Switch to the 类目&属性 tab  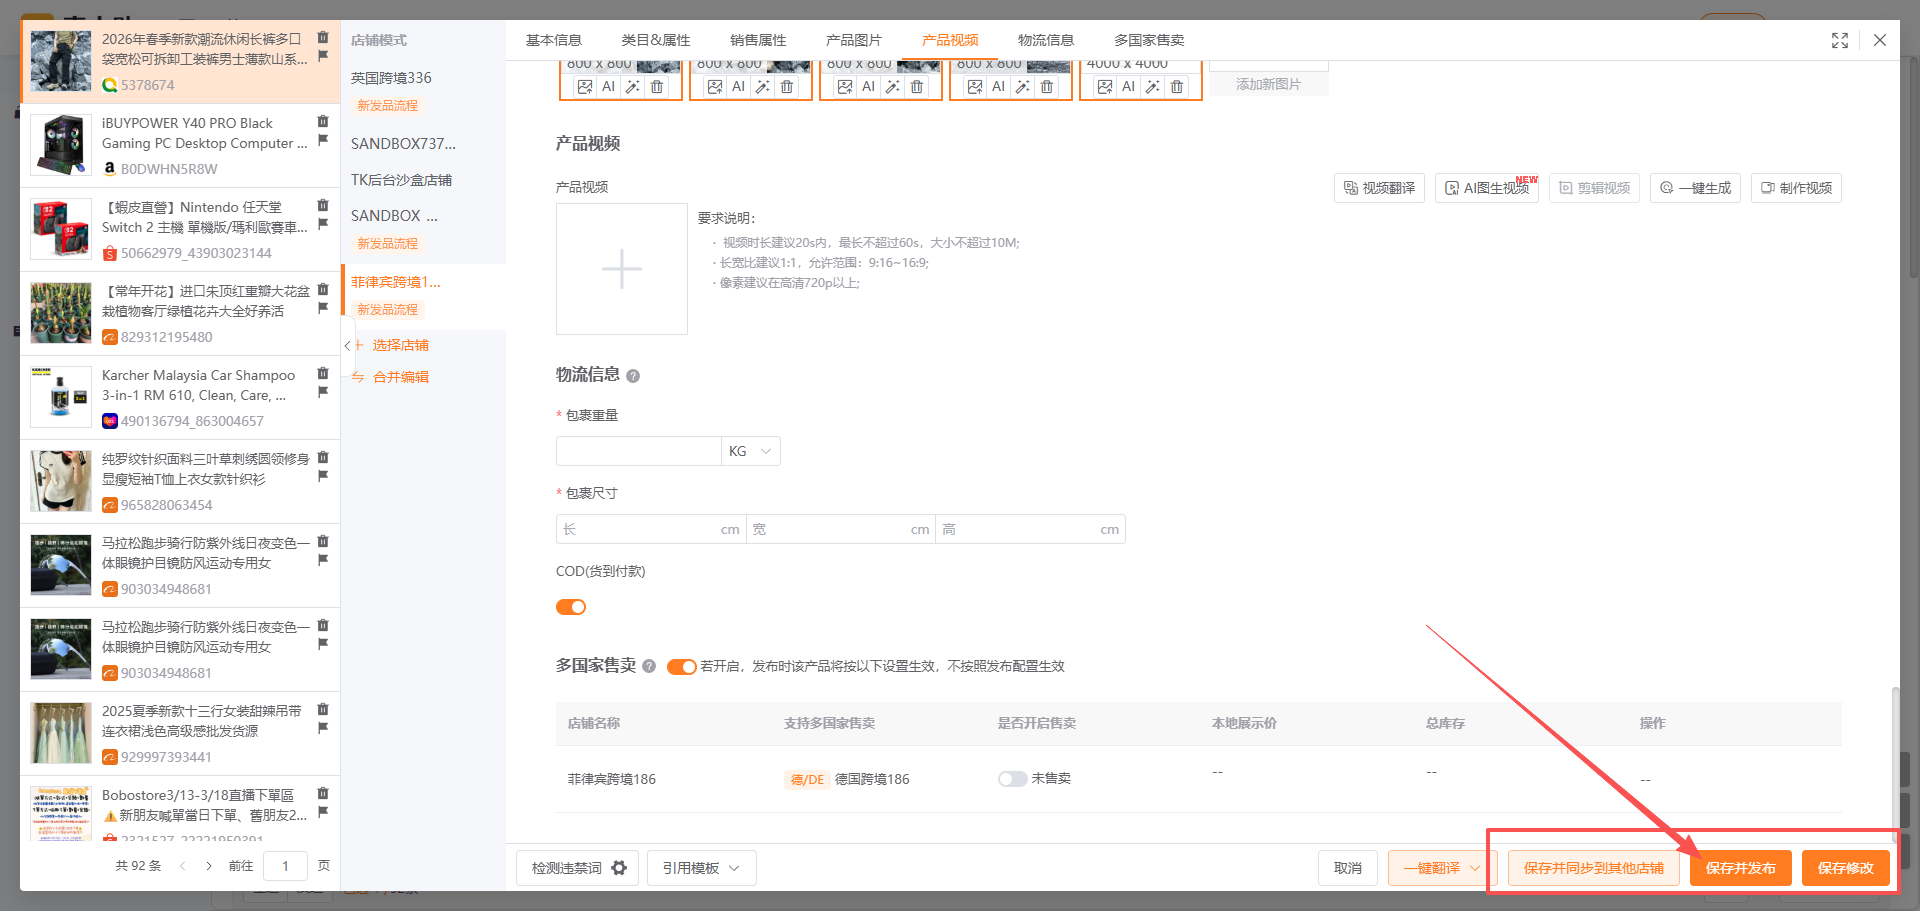(x=656, y=40)
